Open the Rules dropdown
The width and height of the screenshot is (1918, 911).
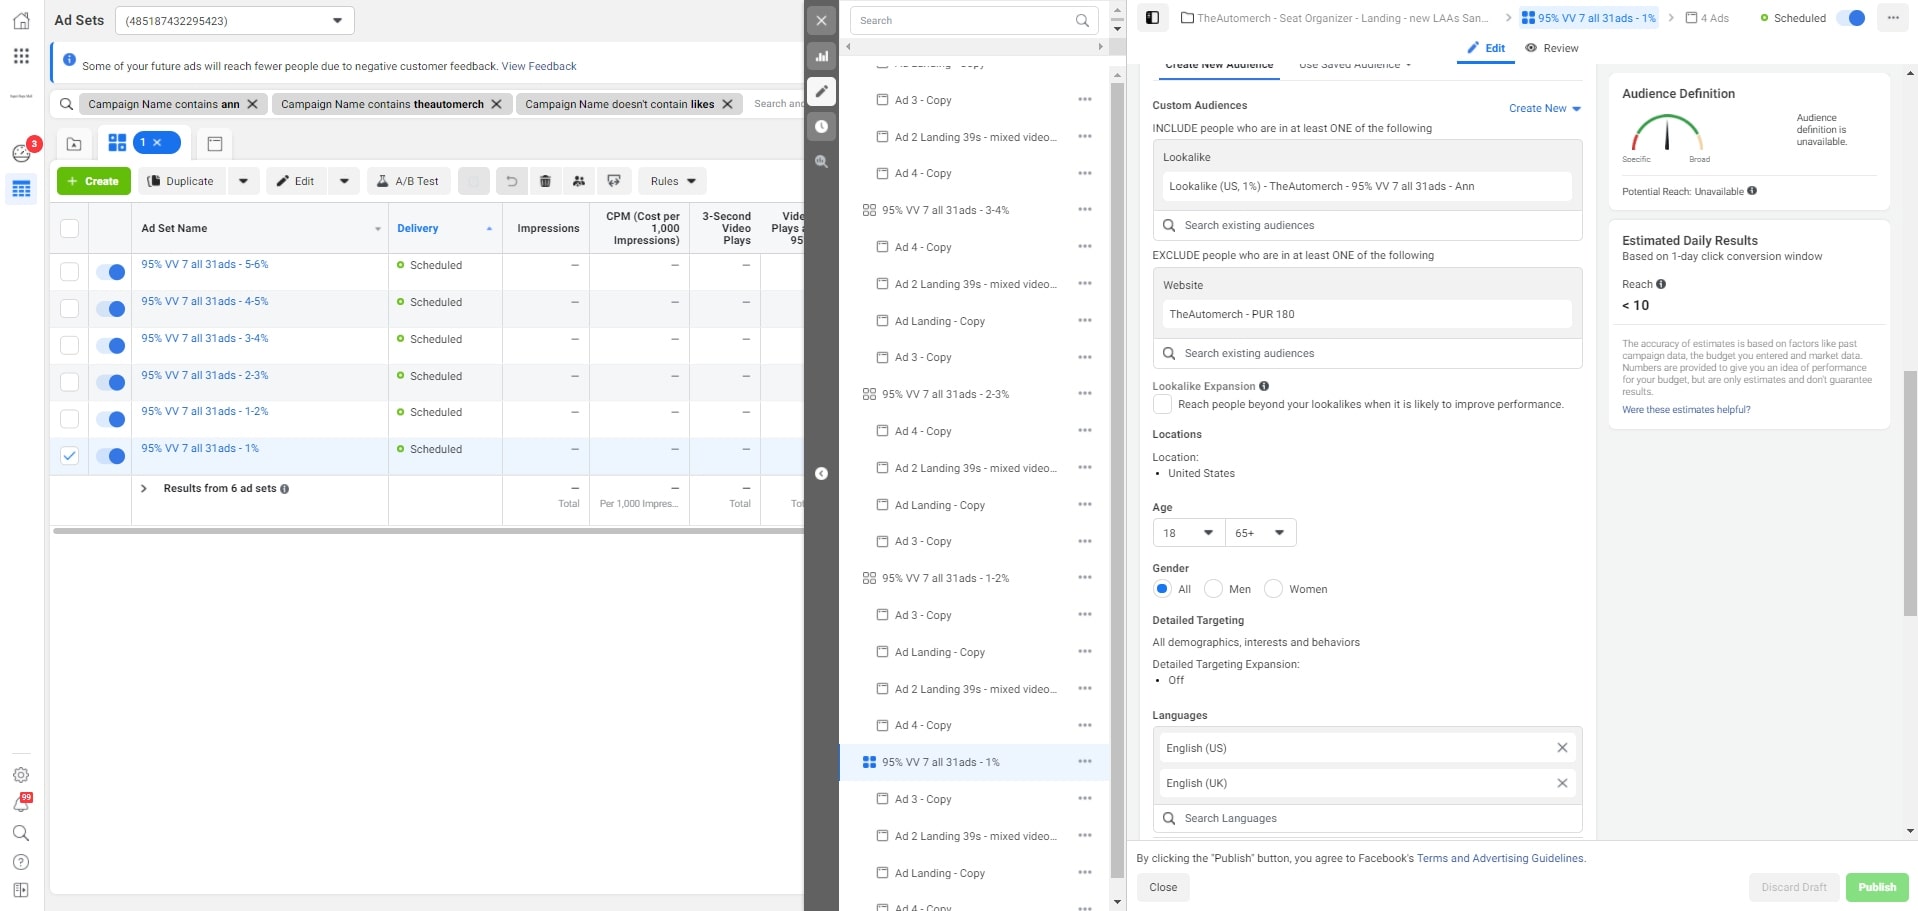point(671,181)
